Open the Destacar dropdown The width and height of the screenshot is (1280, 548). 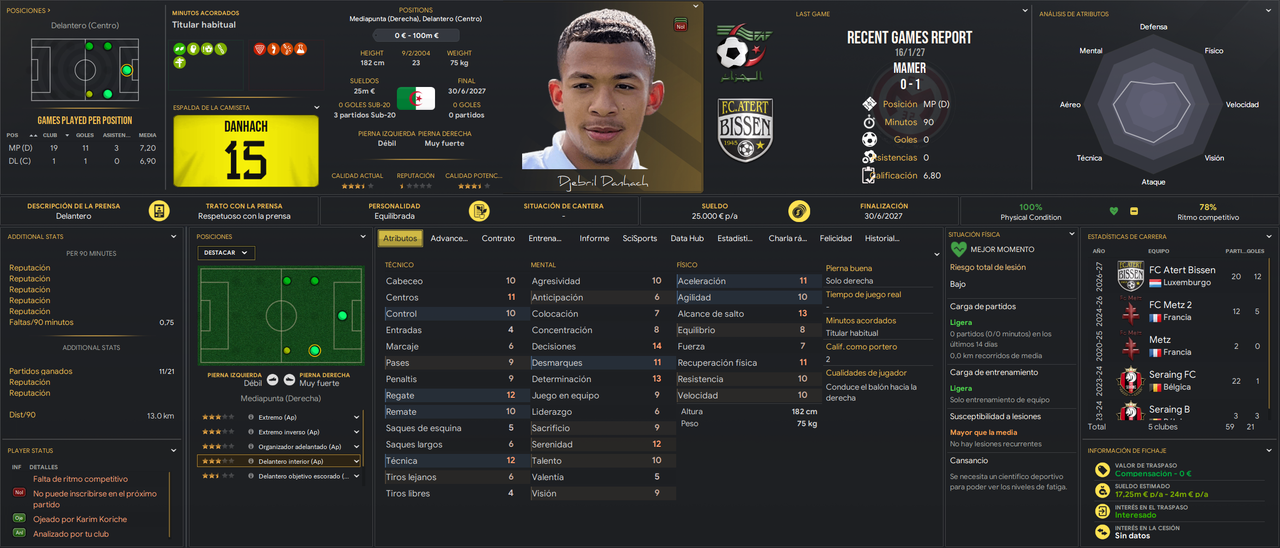pyautogui.click(x=227, y=253)
